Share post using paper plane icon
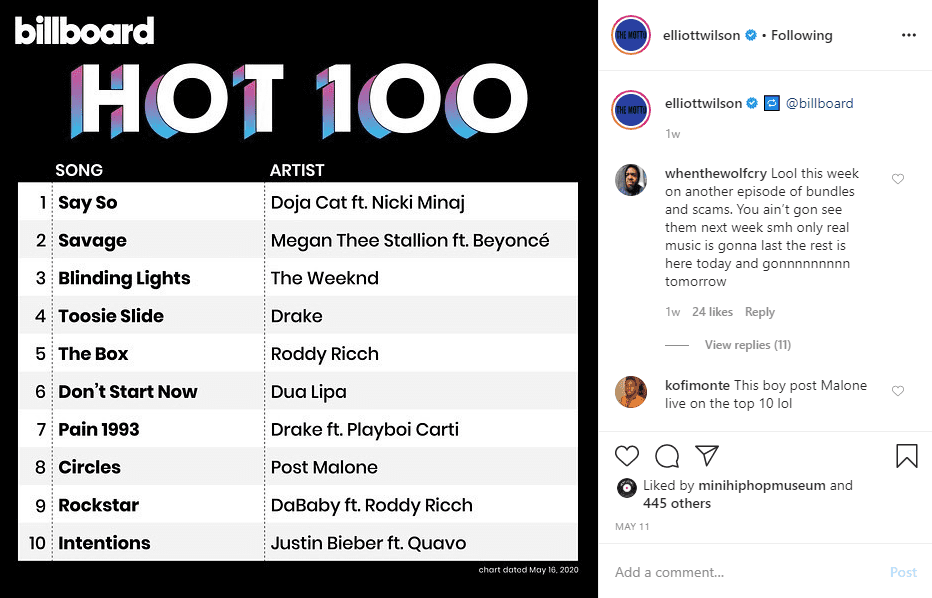The width and height of the screenshot is (932, 598). (707, 455)
